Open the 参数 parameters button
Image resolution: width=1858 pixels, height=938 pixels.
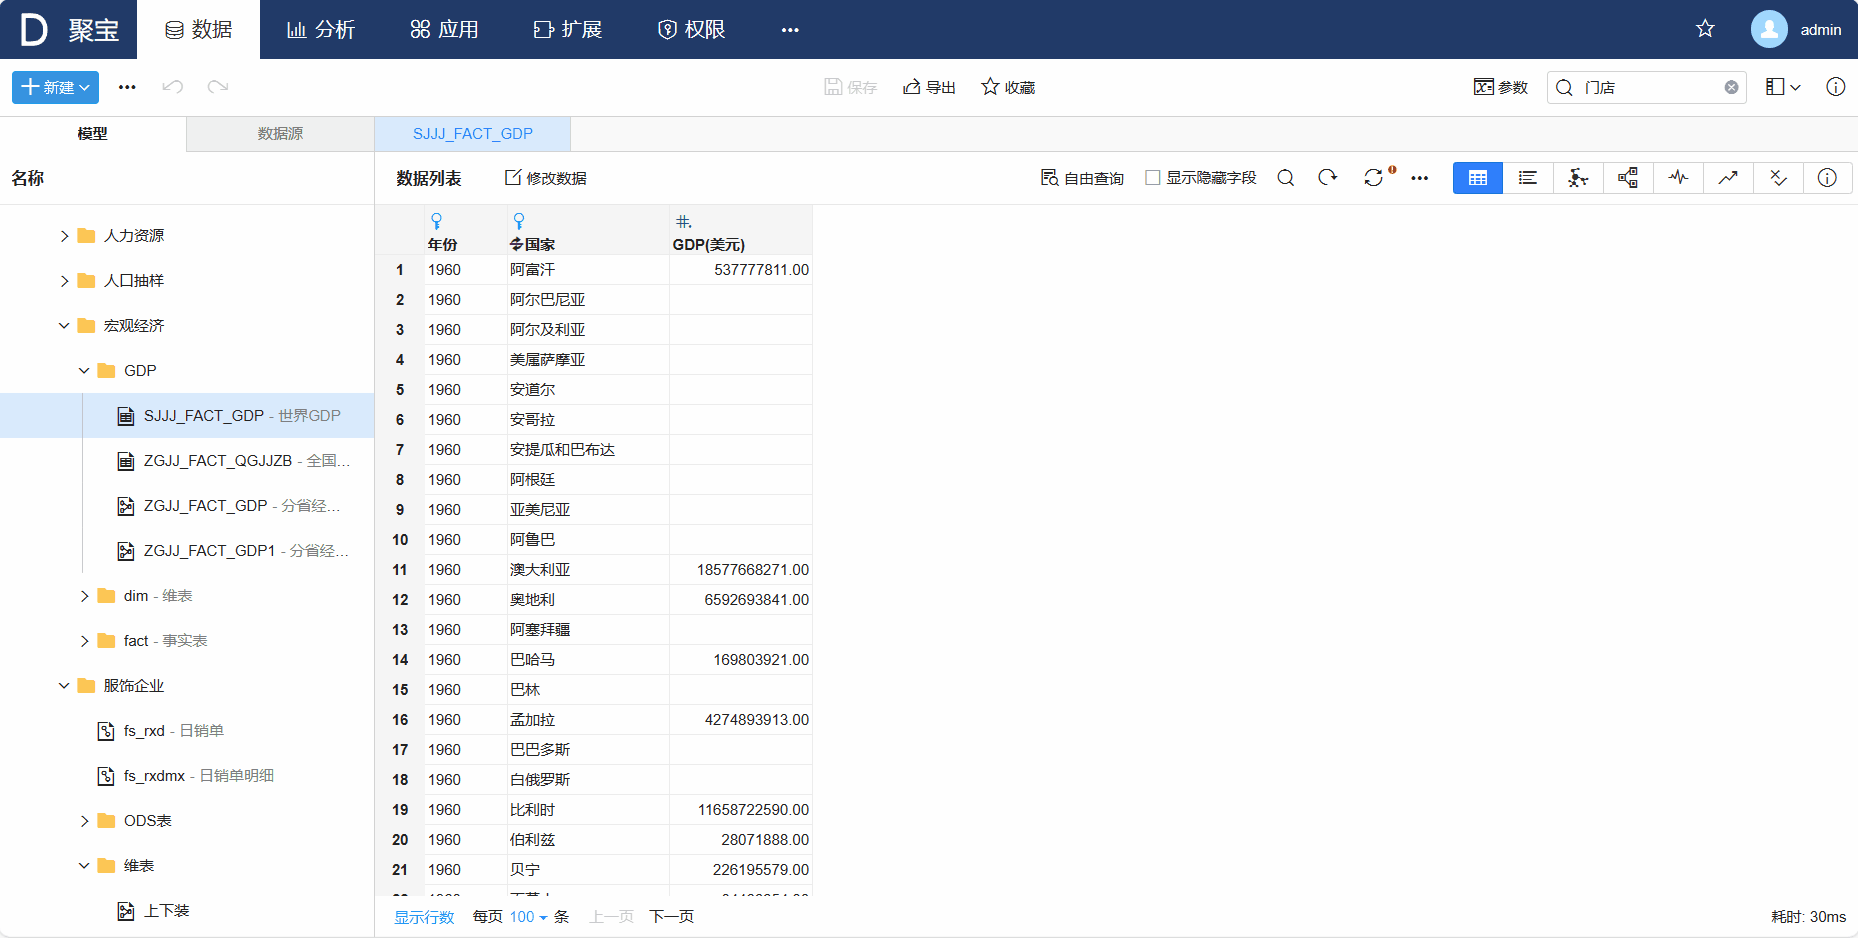[x=1500, y=87]
